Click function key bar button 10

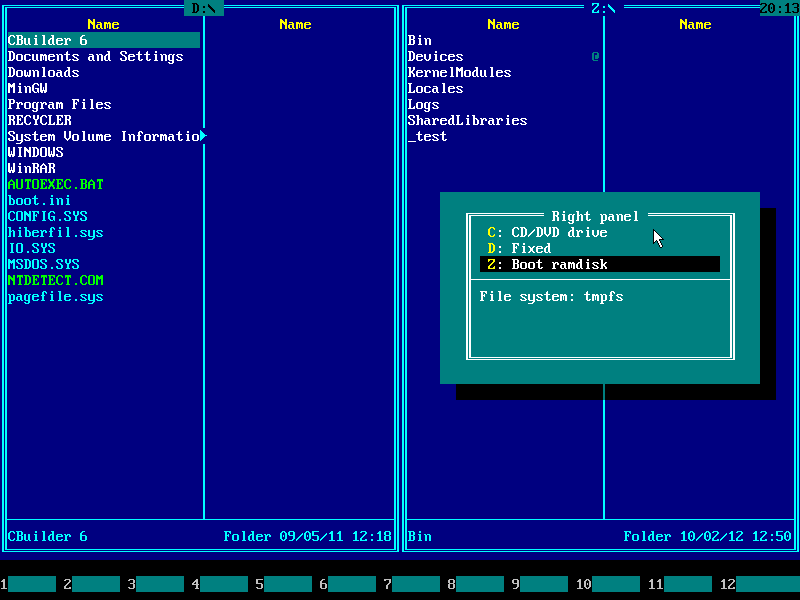(x=608, y=584)
